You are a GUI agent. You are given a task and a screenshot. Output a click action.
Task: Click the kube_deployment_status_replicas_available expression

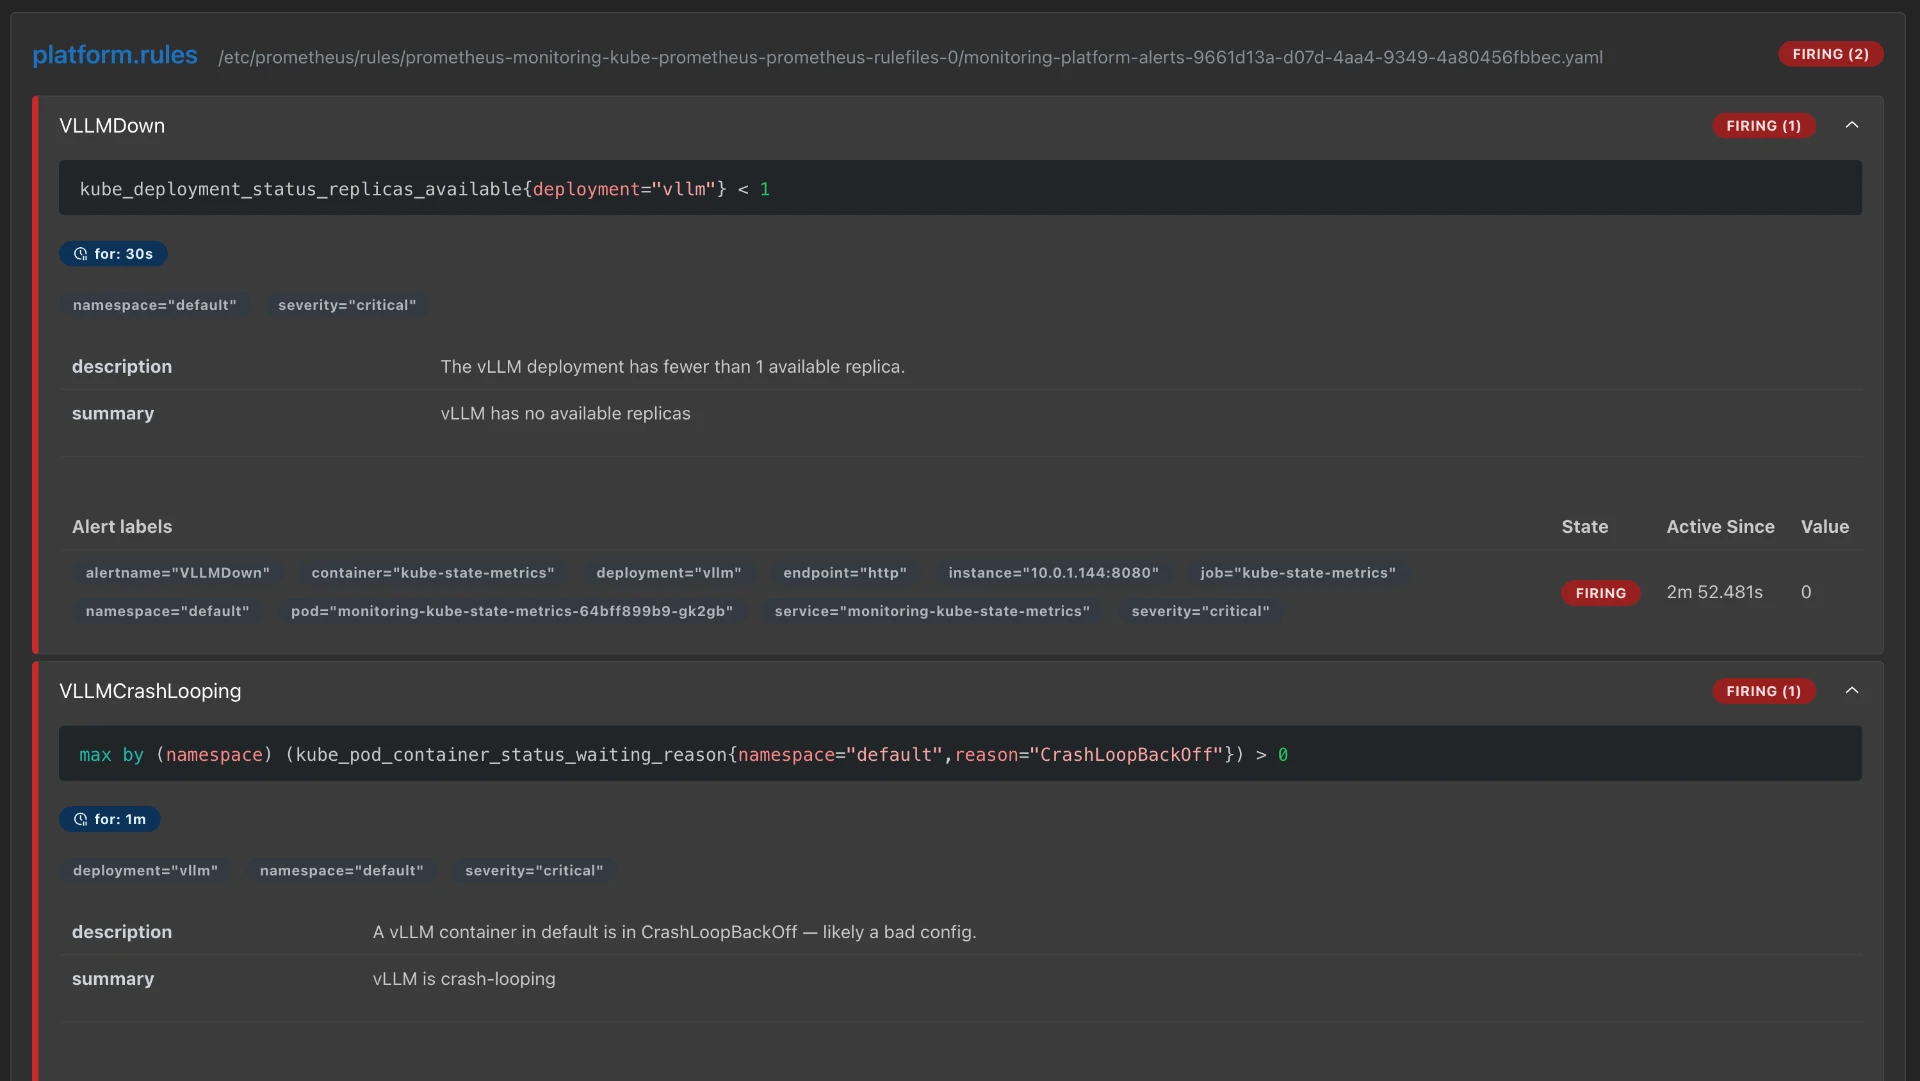[425, 189]
